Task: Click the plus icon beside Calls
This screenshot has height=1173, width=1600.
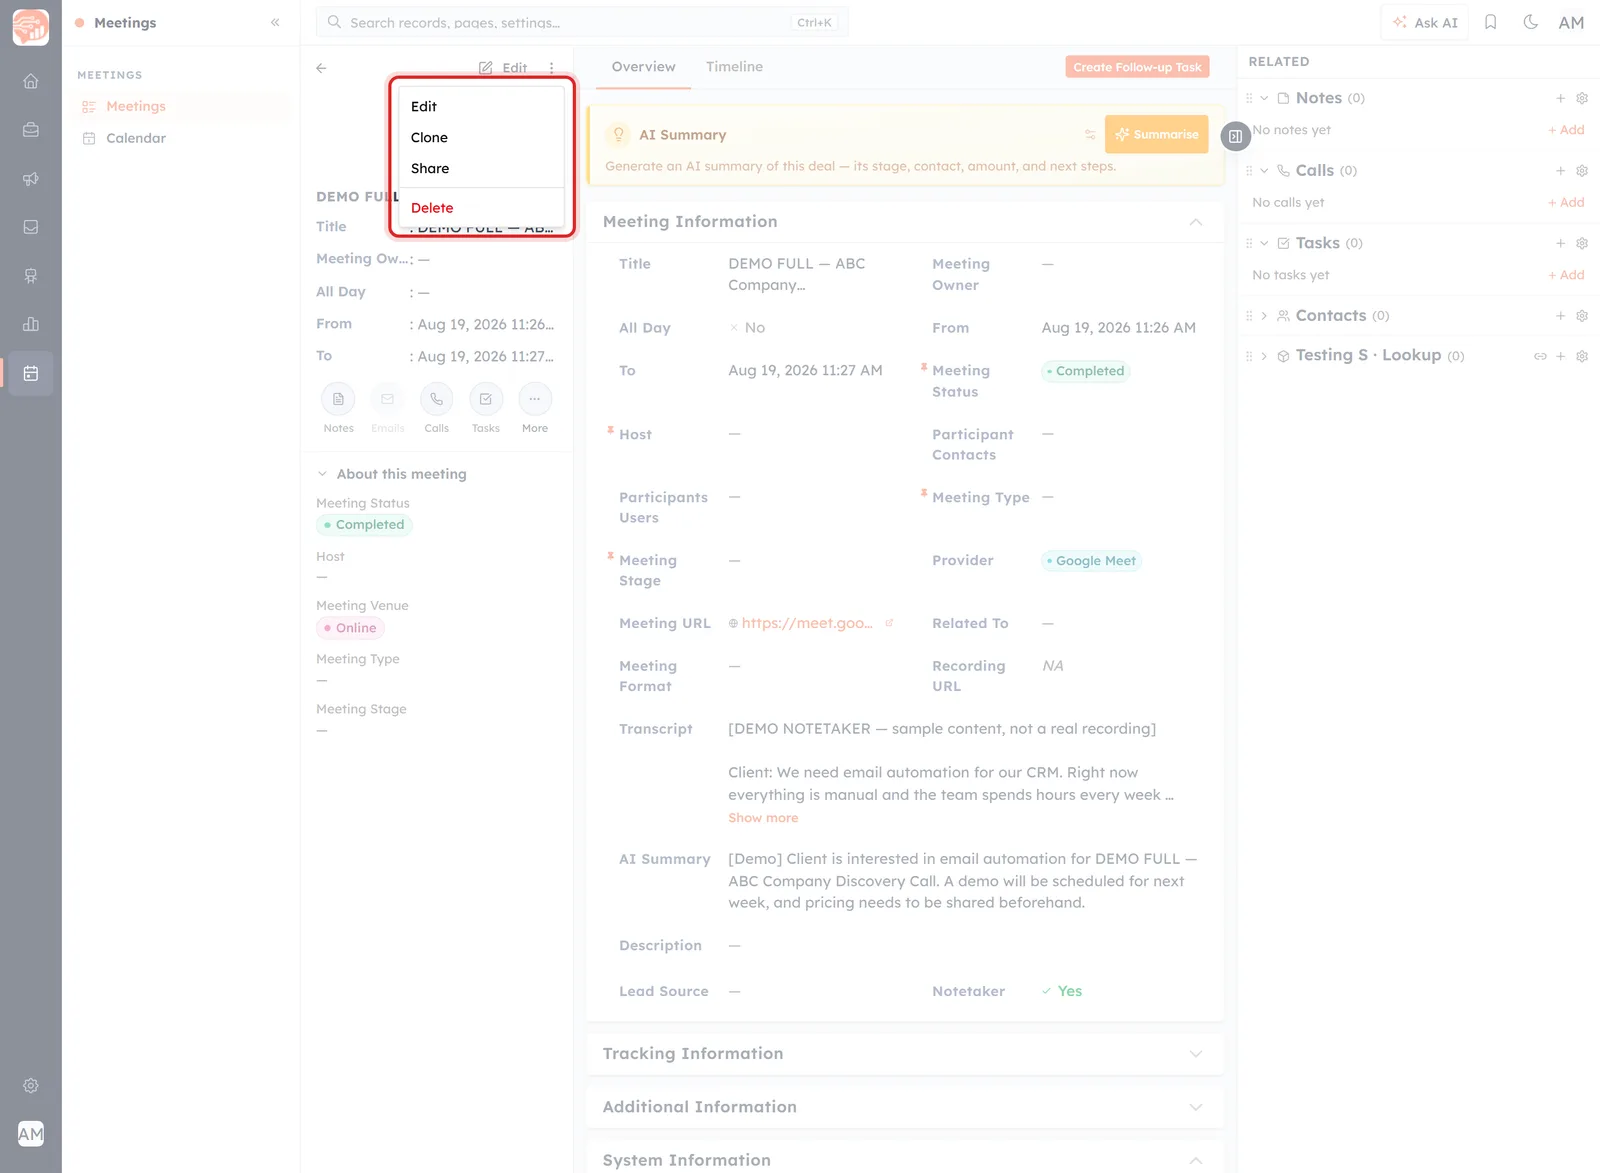Action: point(1560,171)
